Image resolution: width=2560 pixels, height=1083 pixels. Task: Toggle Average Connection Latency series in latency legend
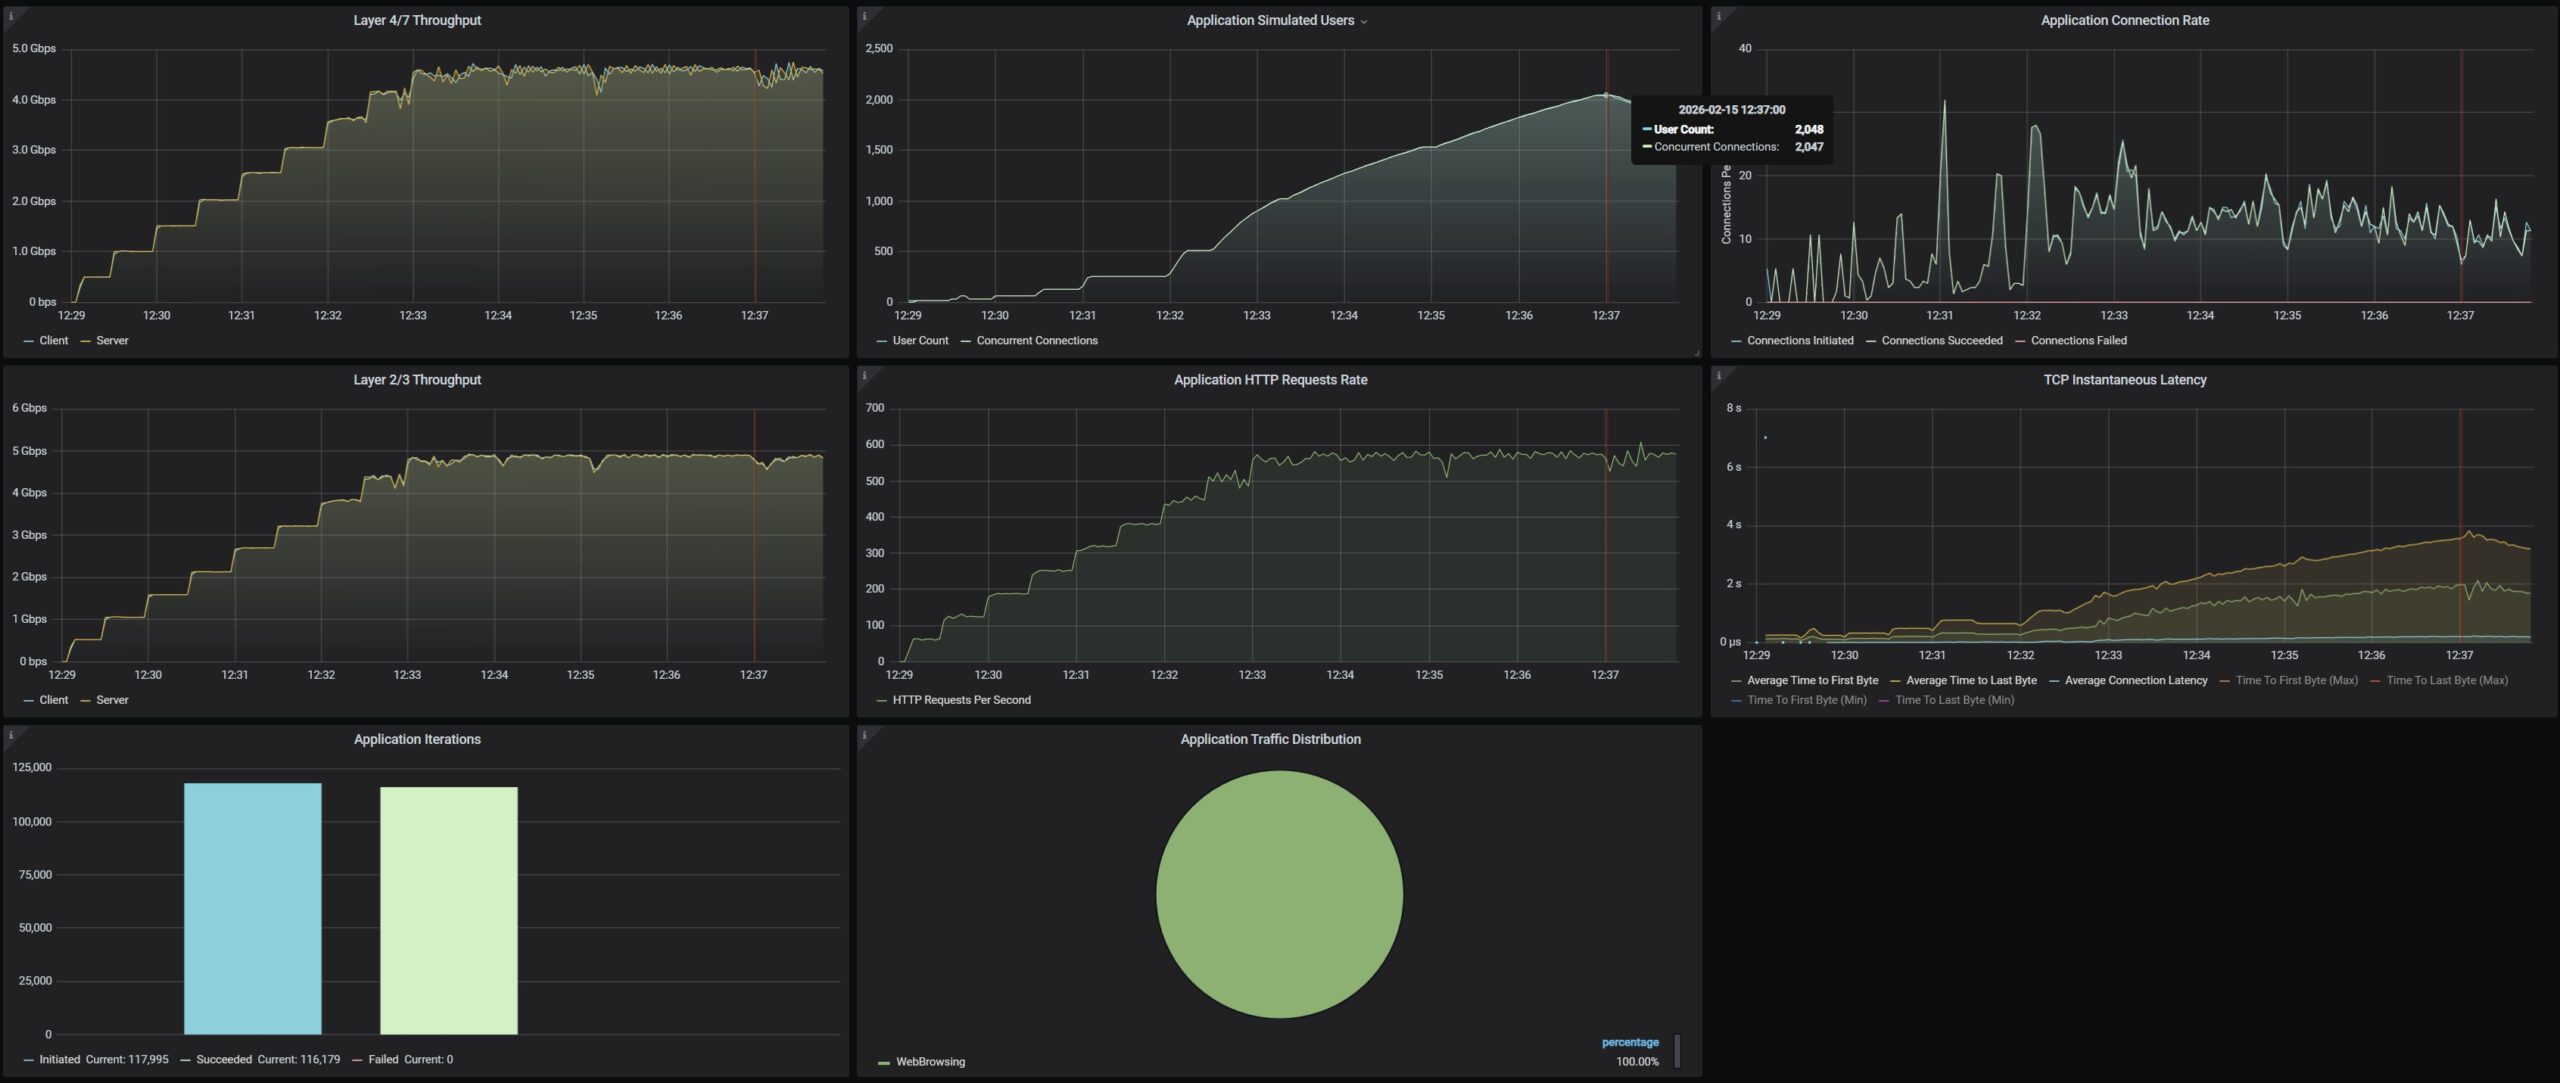point(2135,681)
